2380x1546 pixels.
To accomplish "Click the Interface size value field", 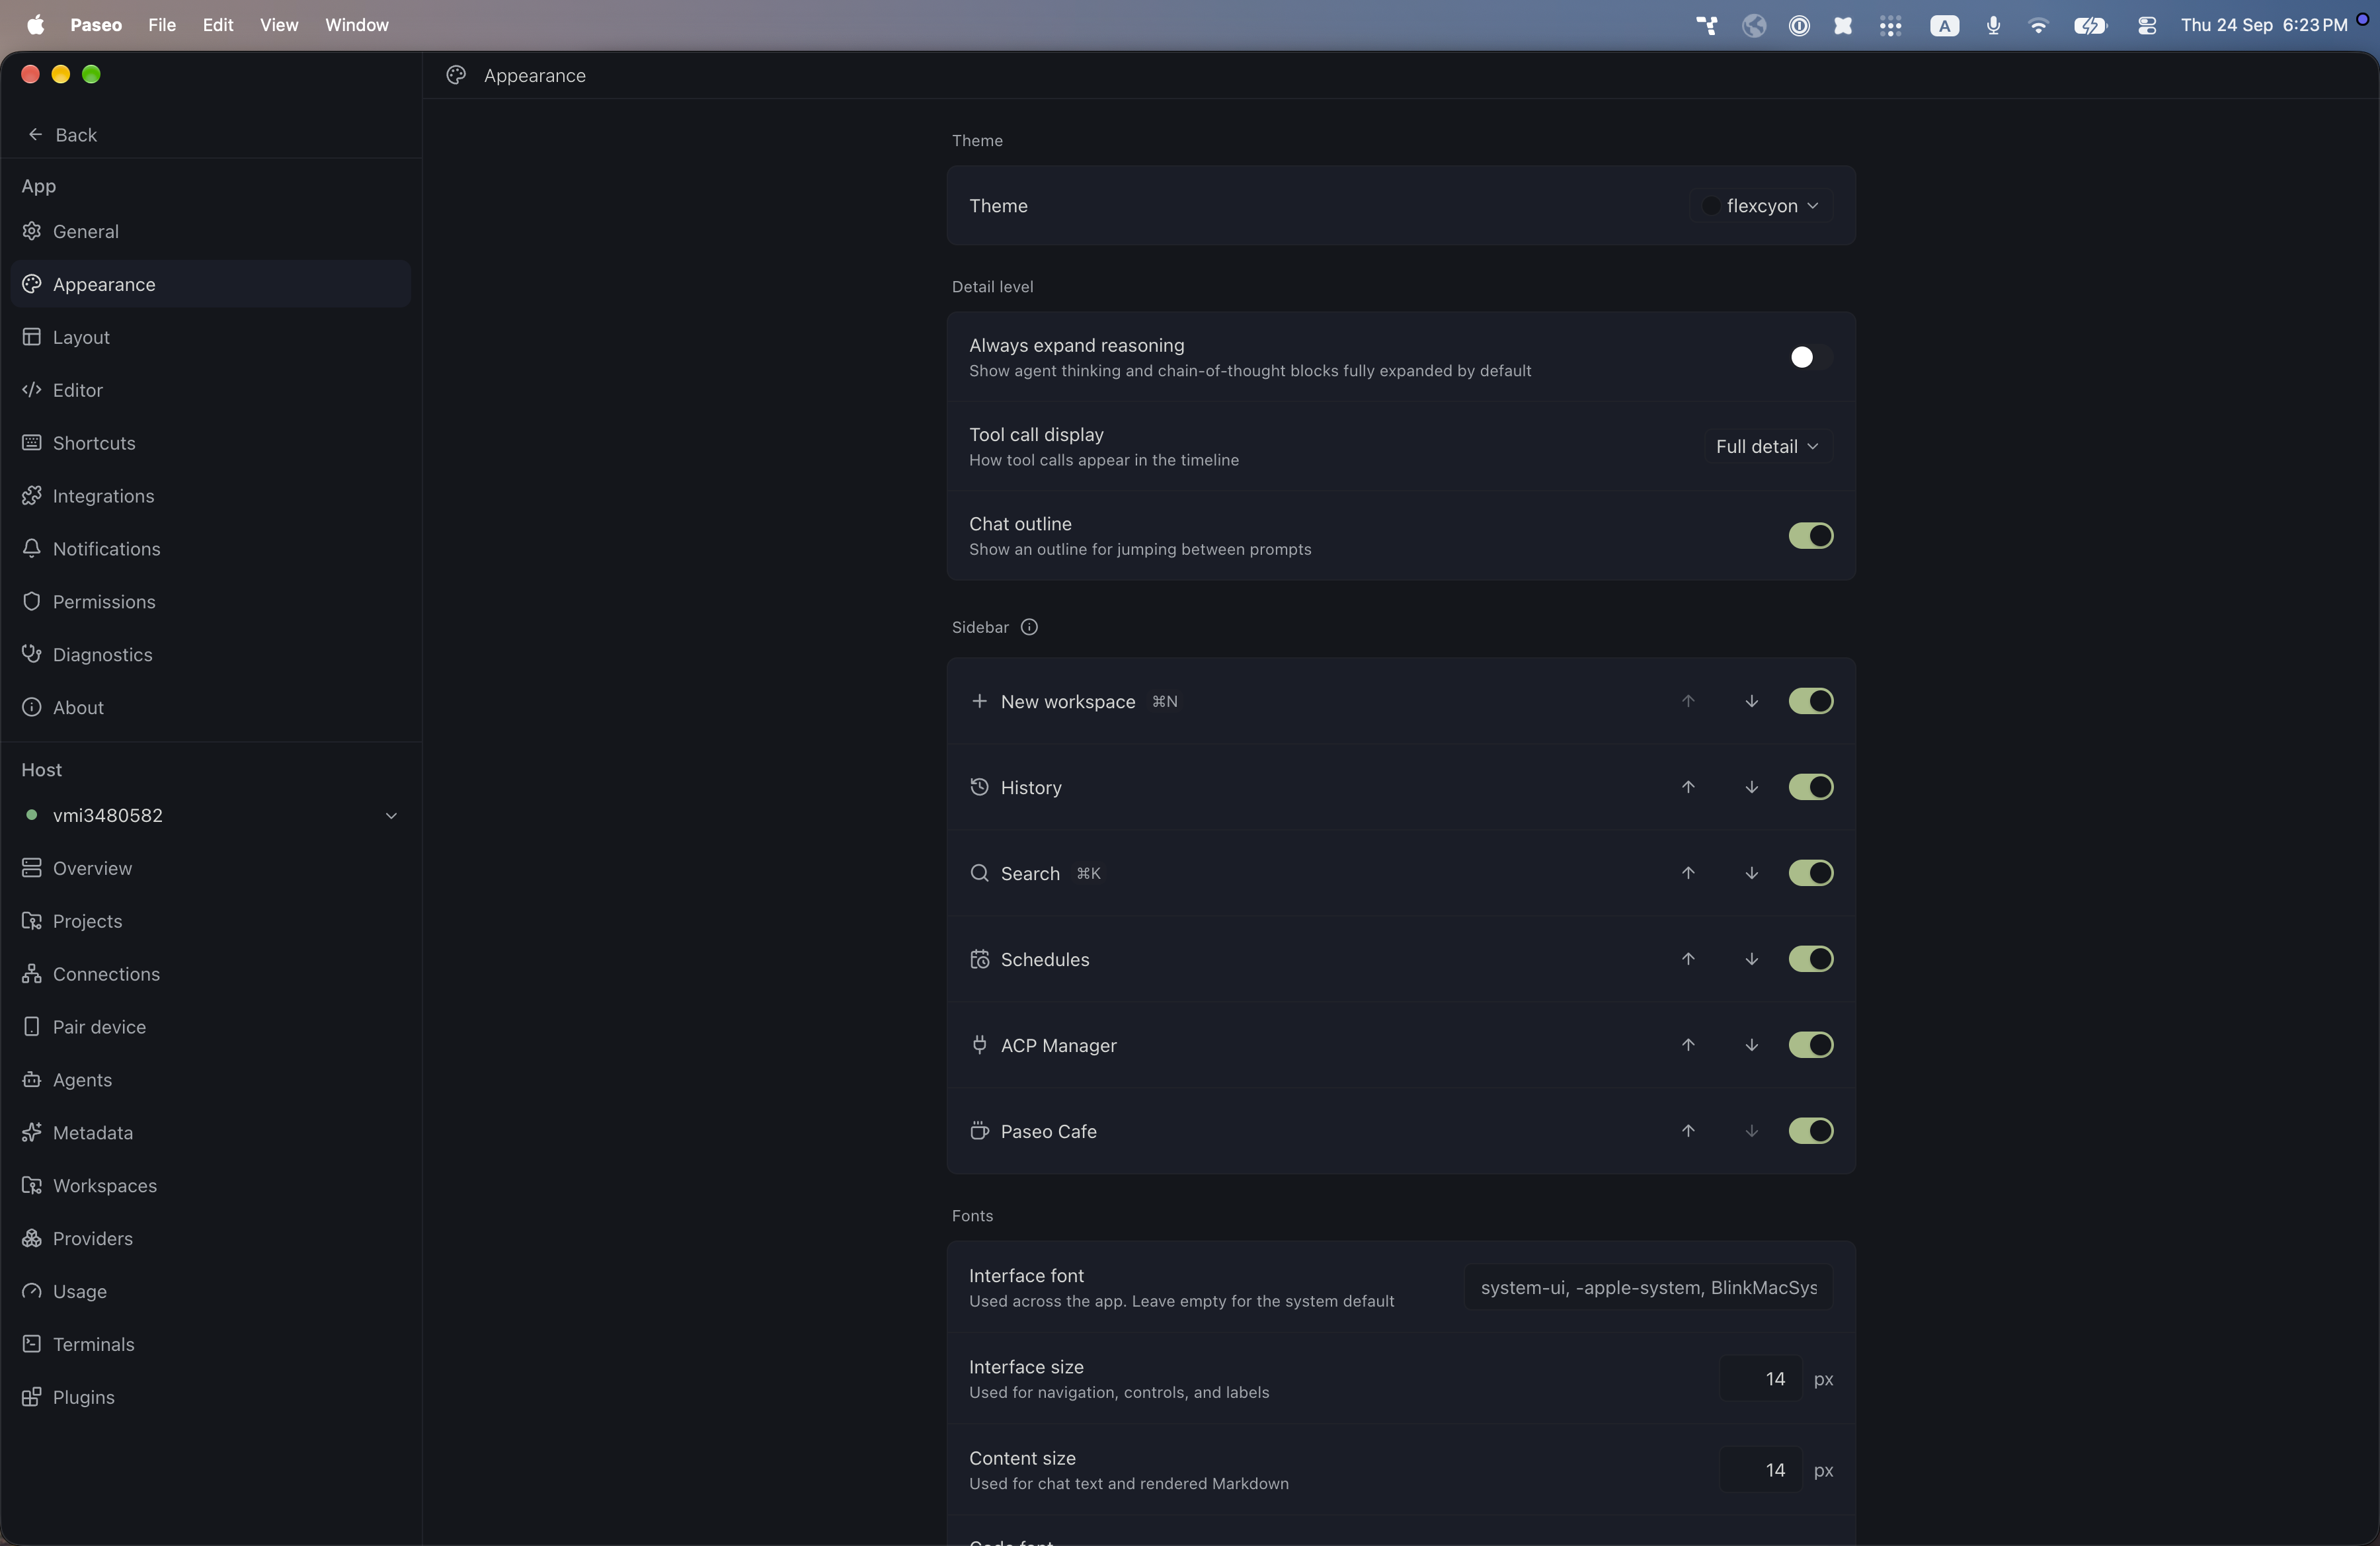I will pyautogui.click(x=1760, y=1379).
